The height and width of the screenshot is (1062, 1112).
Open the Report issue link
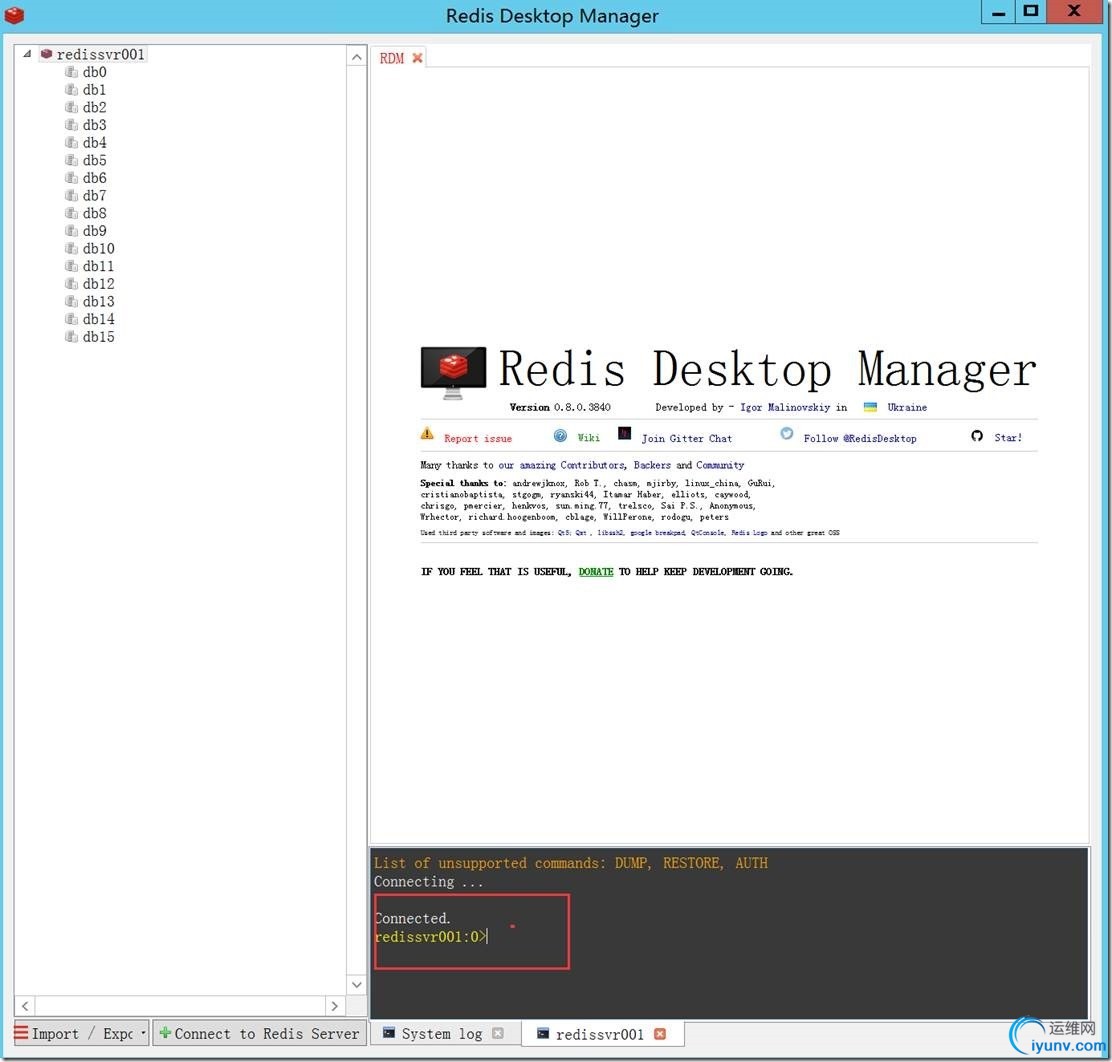478,438
